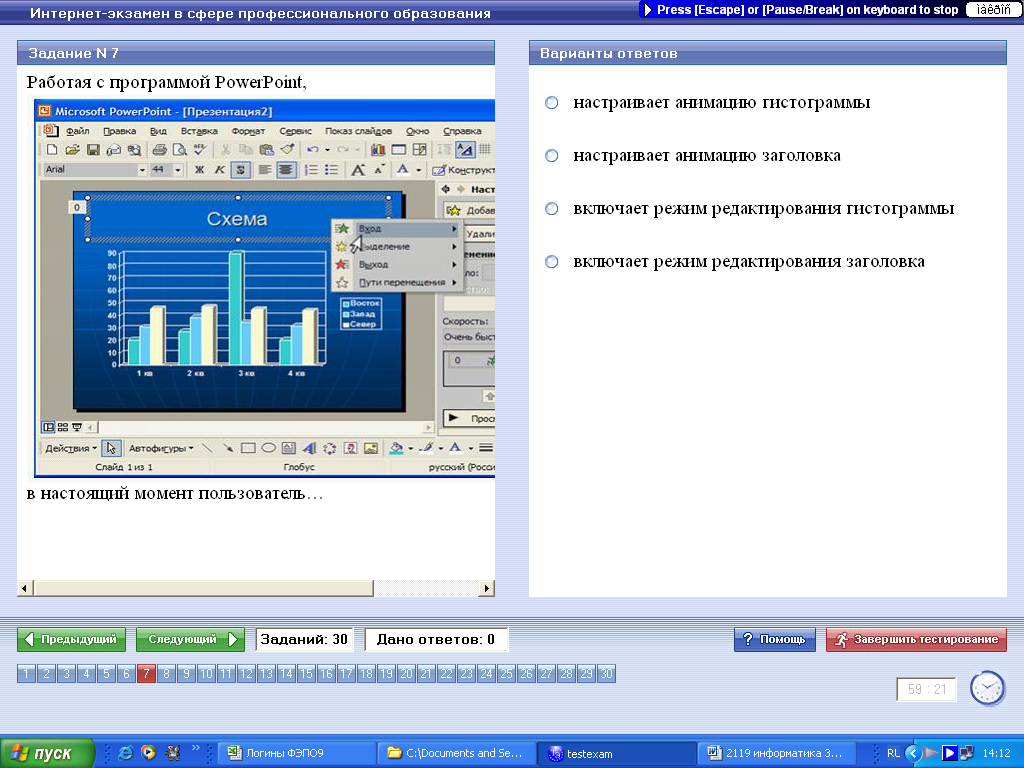The height and width of the screenshot is (768, 1024).
Task: Launch Windows Media Player from quick launch
Action: click(149, 753)
